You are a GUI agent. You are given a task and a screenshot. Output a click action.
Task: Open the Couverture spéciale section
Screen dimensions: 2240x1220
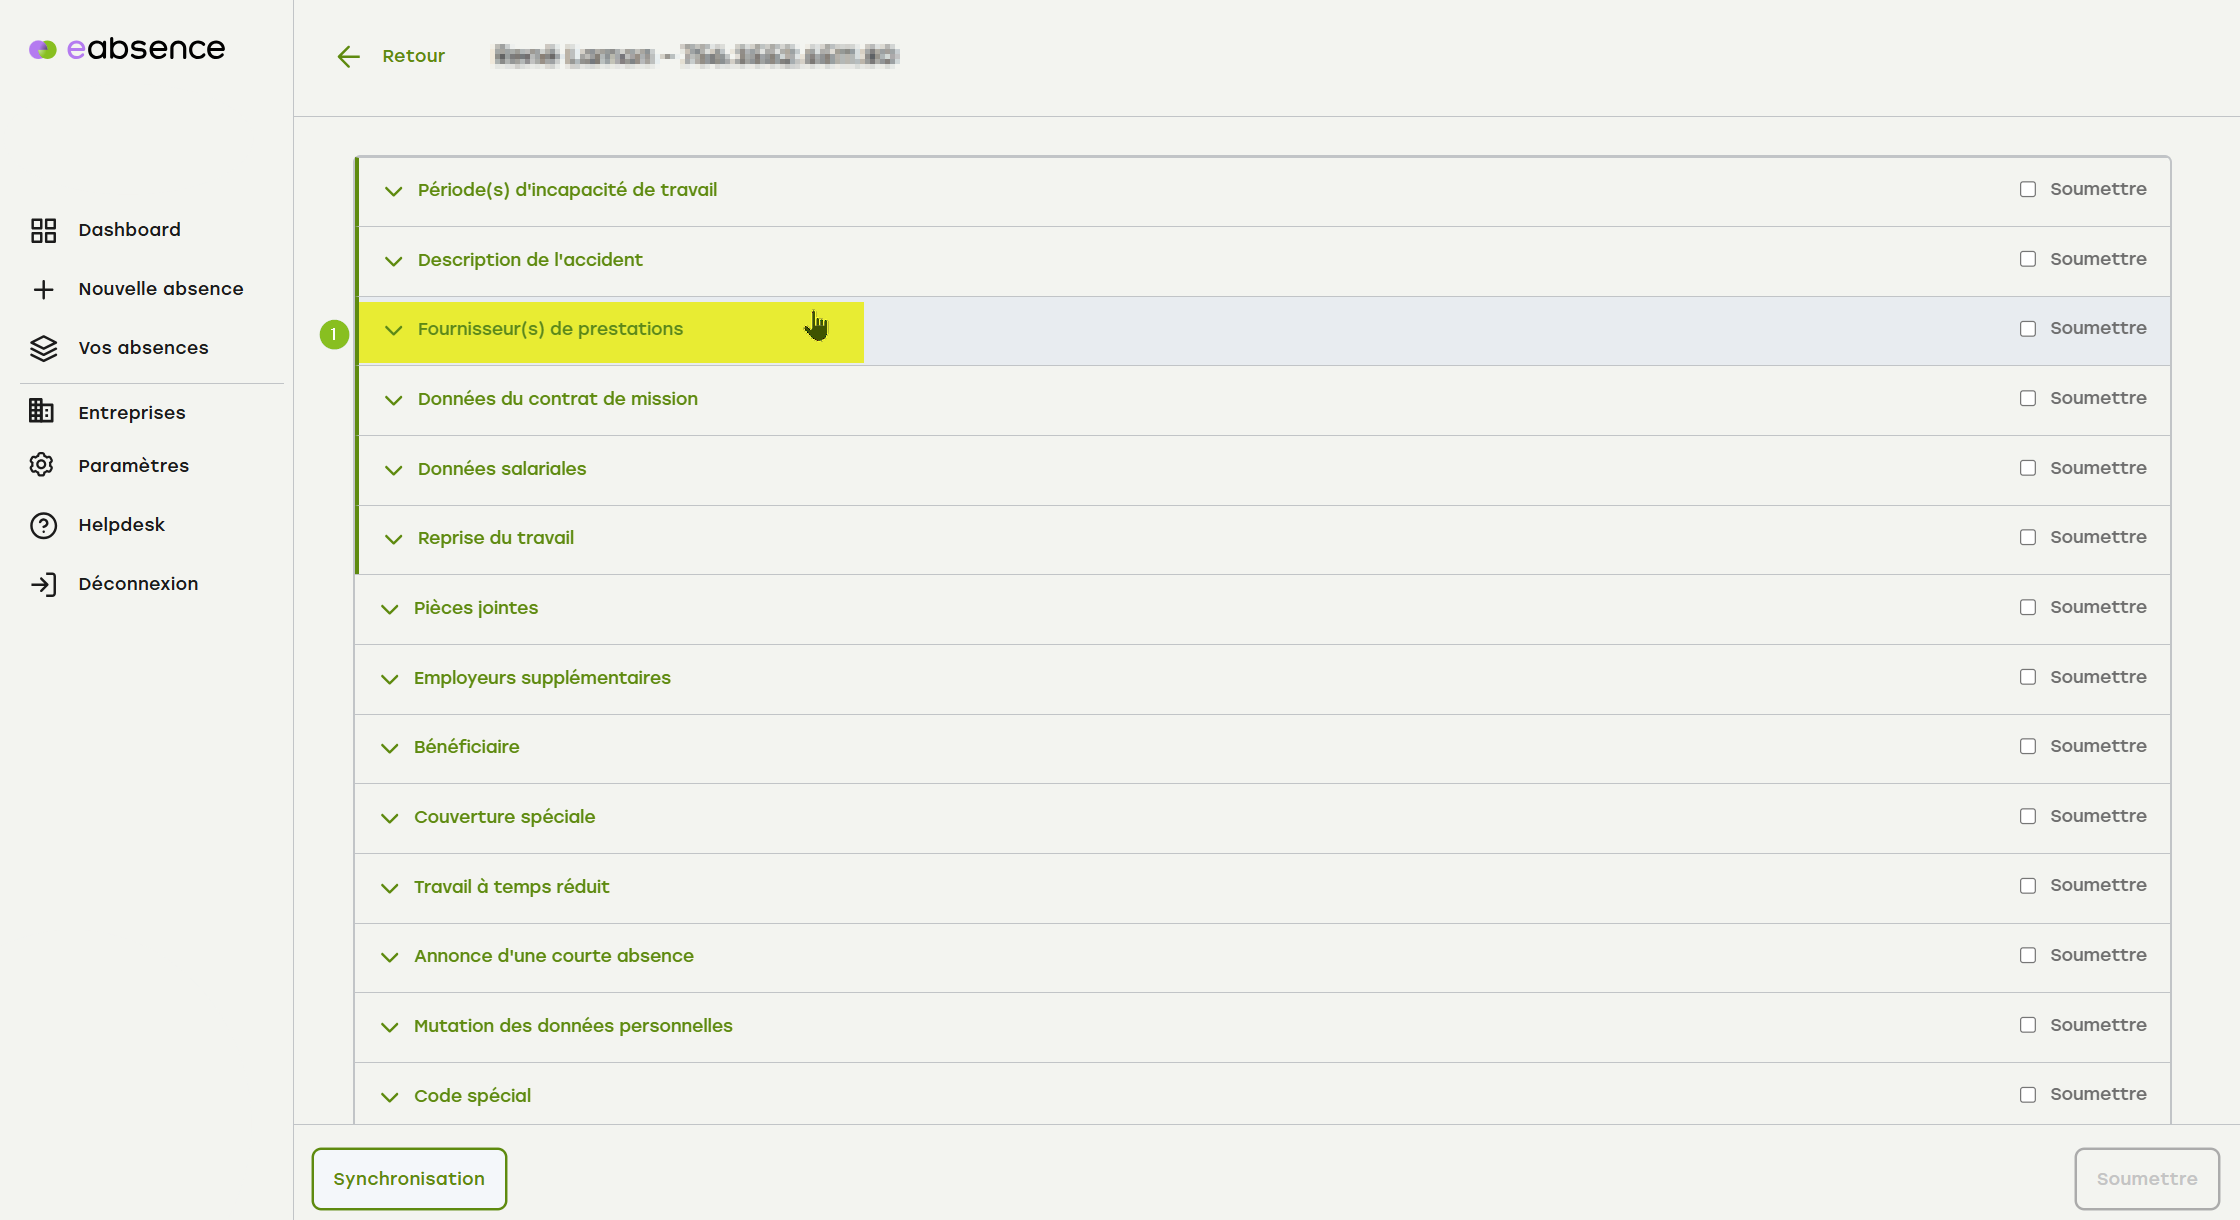504,817
